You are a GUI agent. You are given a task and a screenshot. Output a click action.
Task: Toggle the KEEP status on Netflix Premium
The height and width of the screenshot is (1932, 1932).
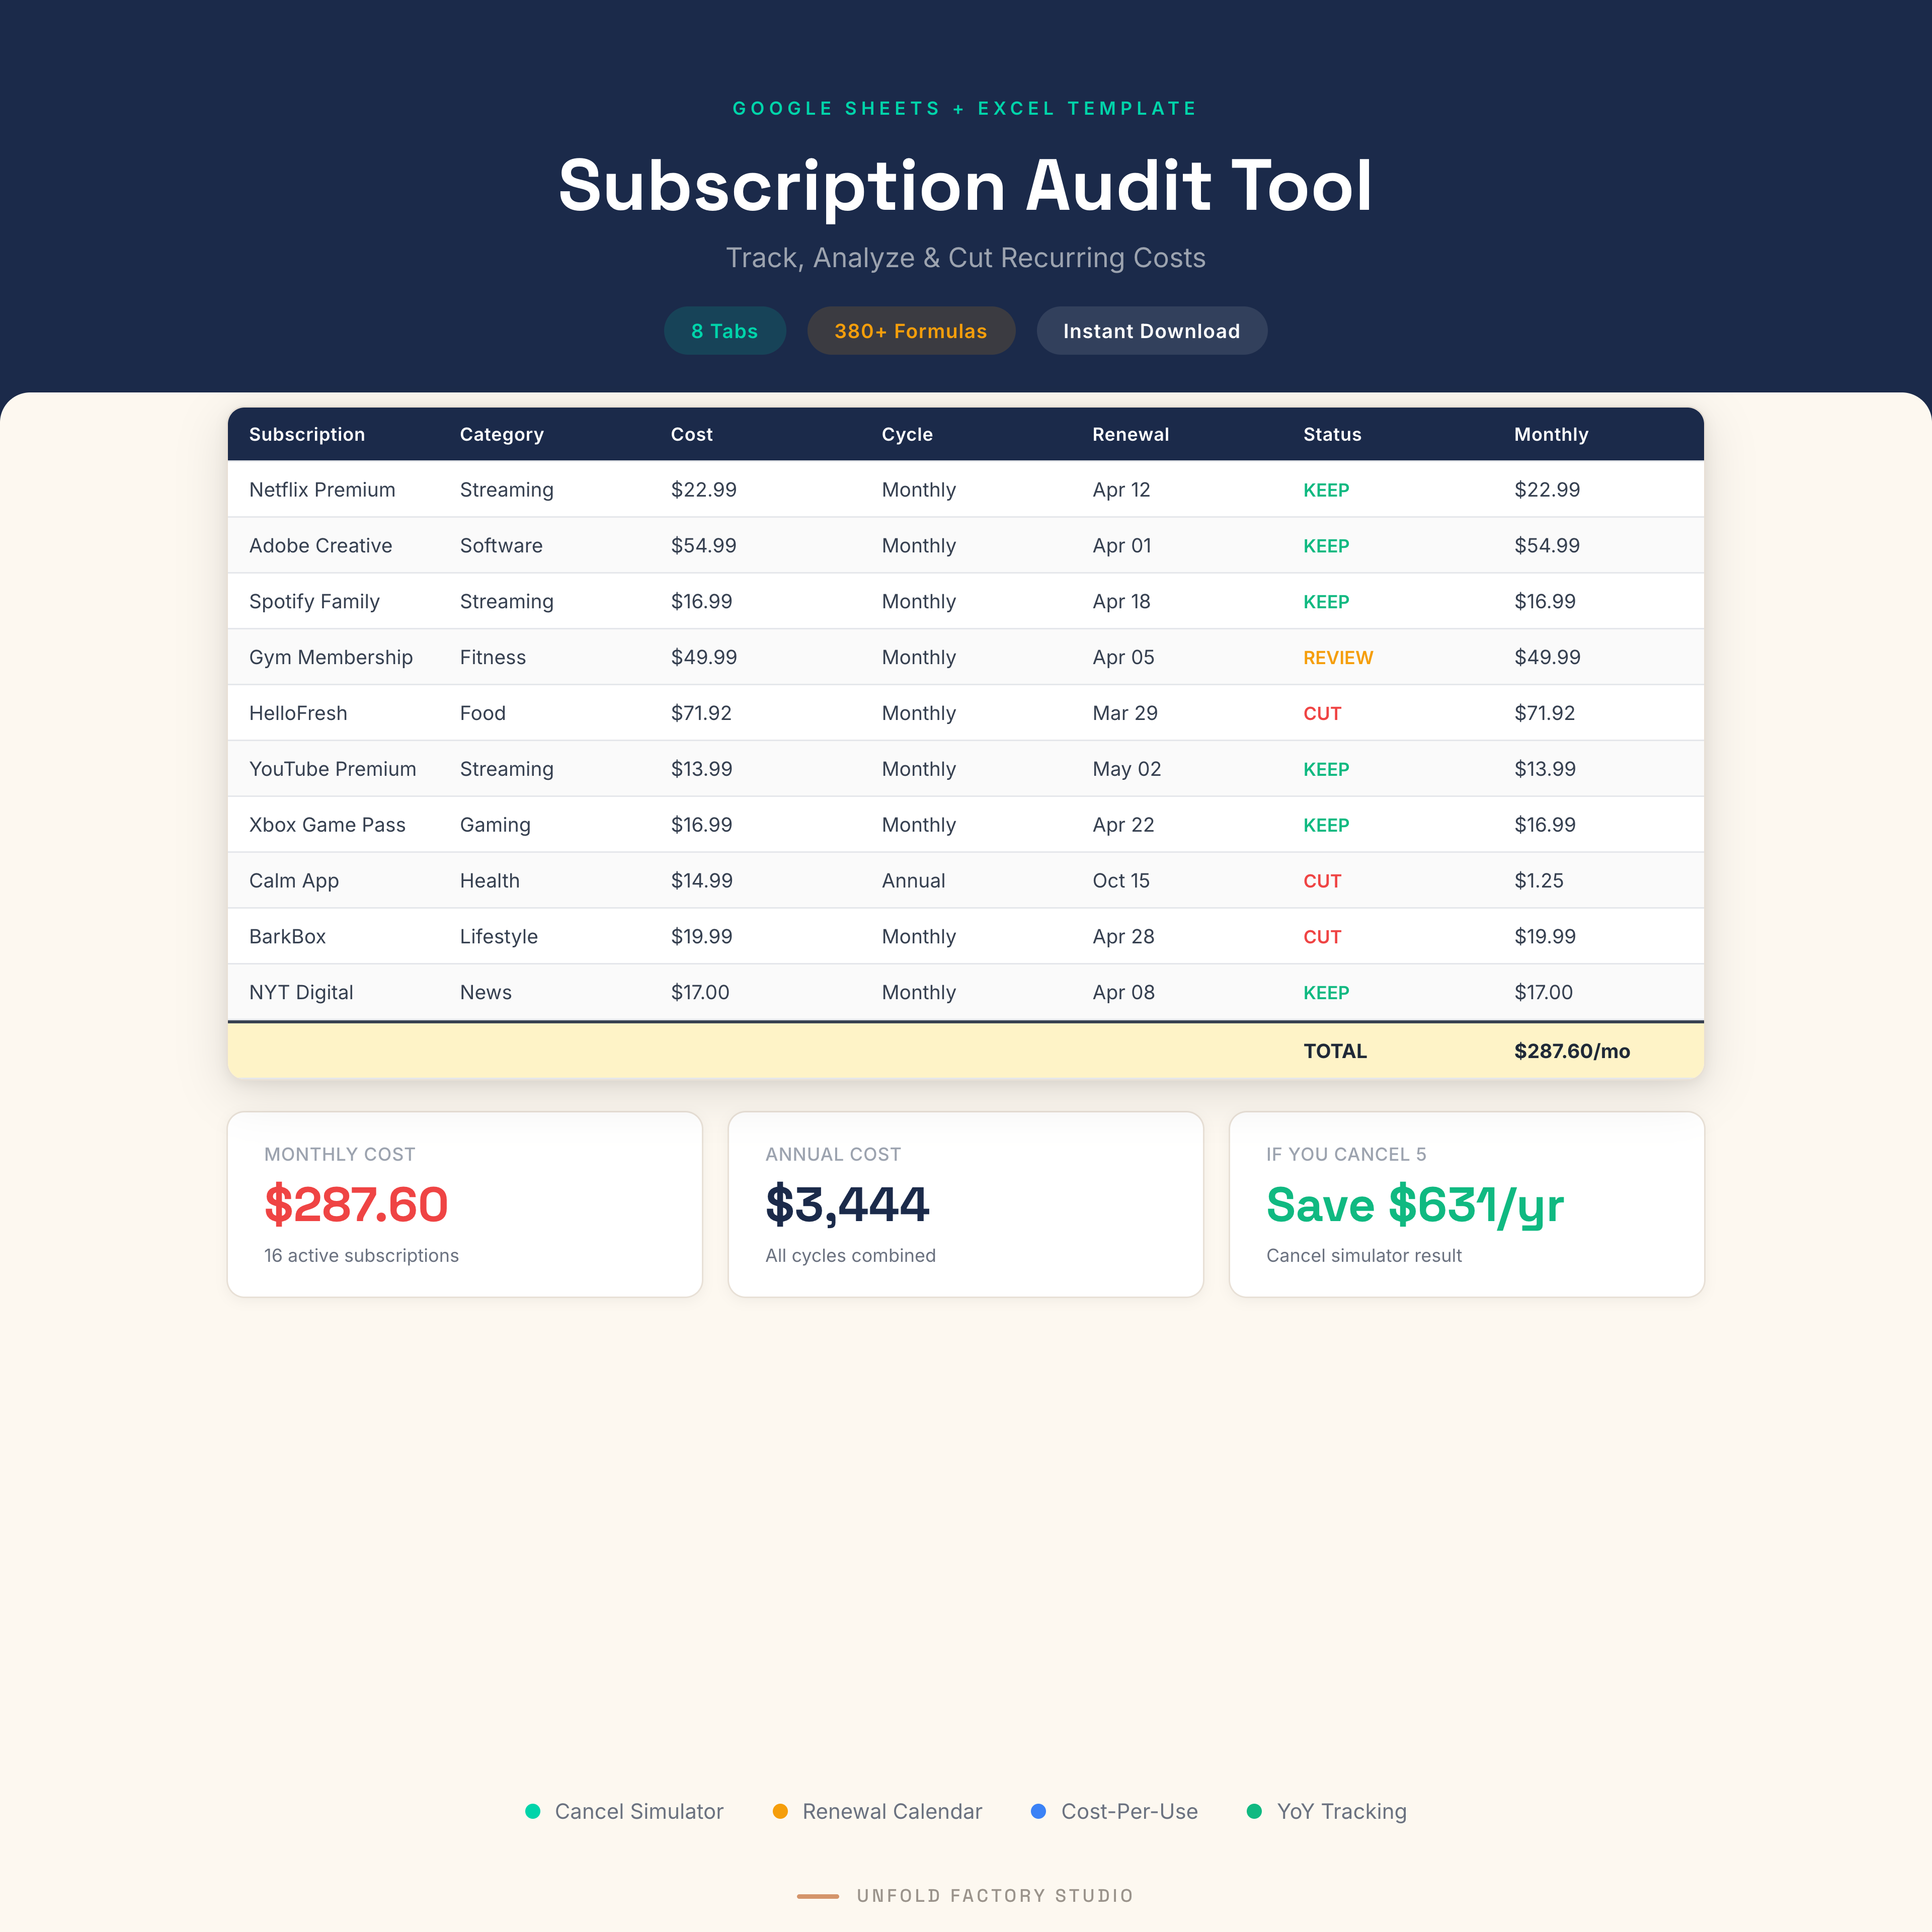1326,490
